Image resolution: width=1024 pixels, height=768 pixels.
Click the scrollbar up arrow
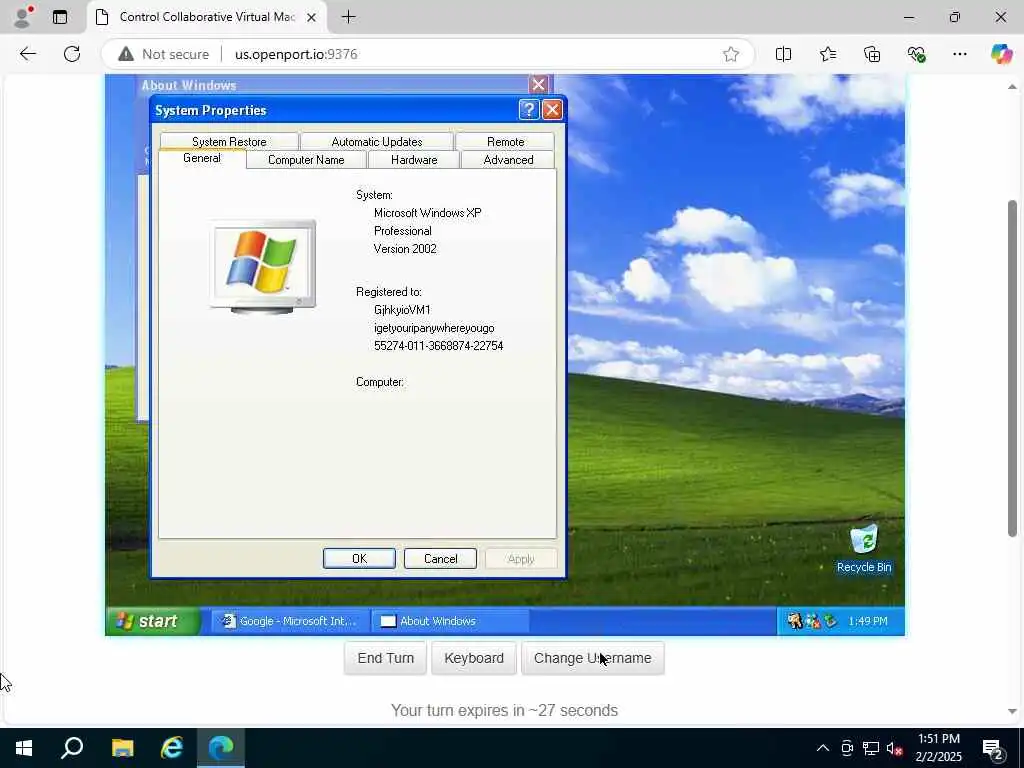(x=1012, y=87)
